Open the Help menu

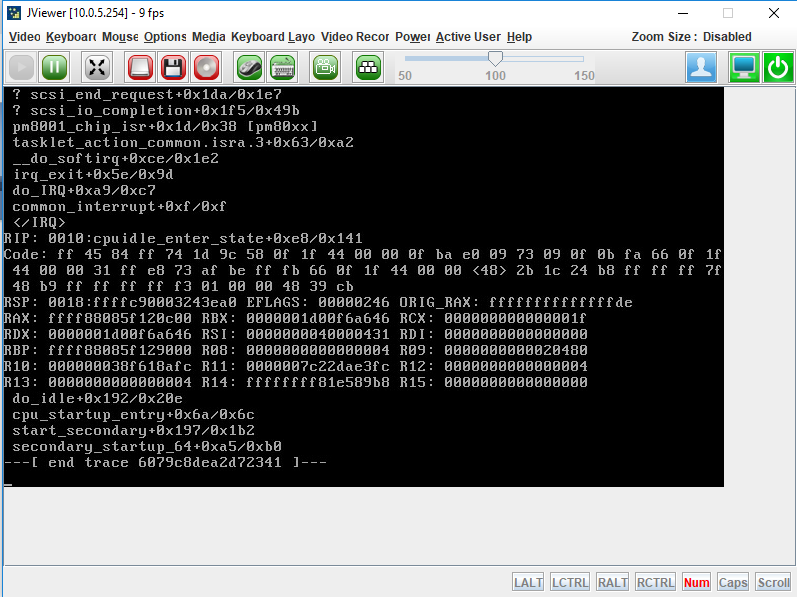pos(519,37)
